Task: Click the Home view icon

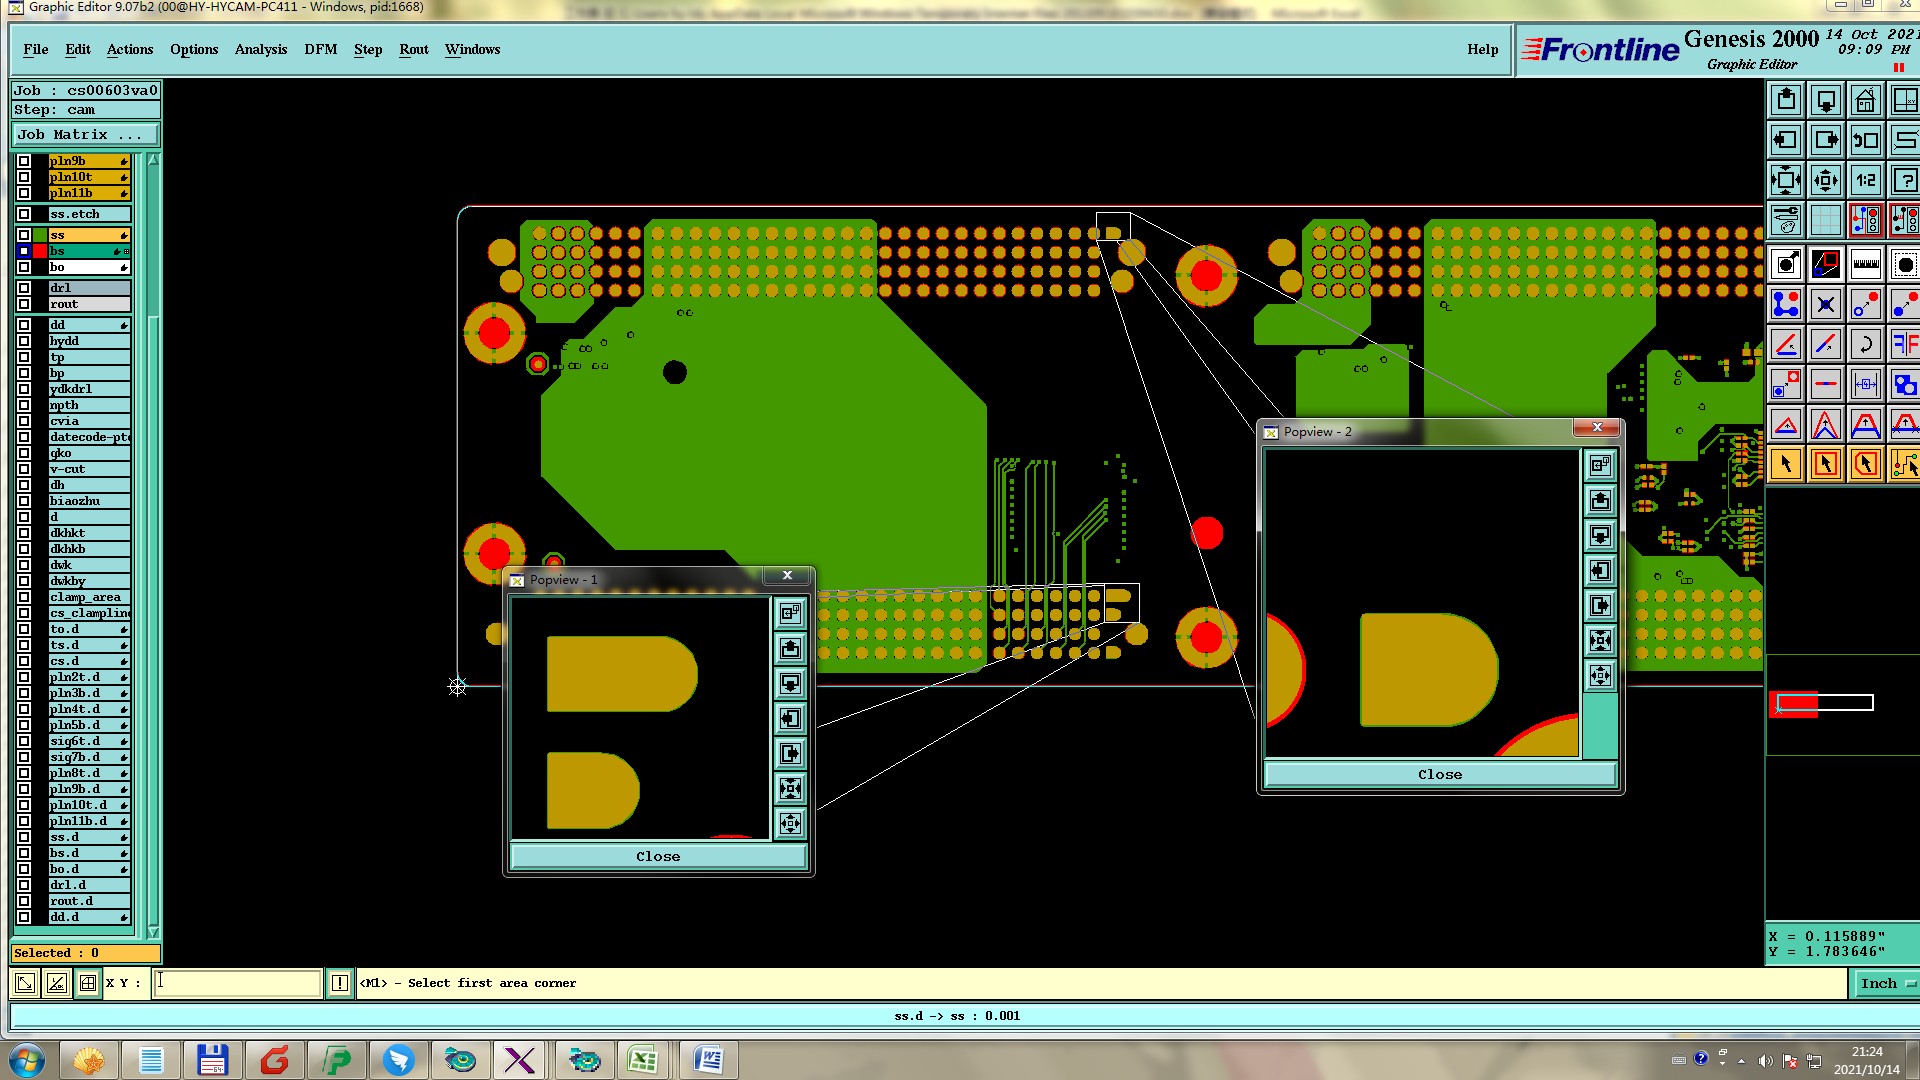Action: pos(1865,100)
